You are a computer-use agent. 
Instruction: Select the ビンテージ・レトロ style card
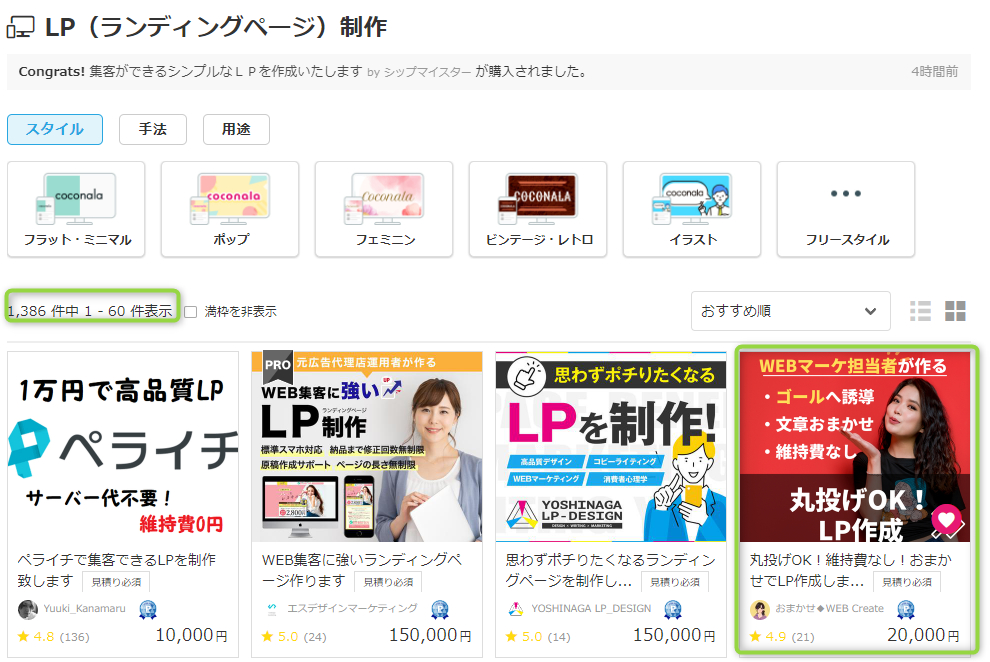tap(538, 210)
